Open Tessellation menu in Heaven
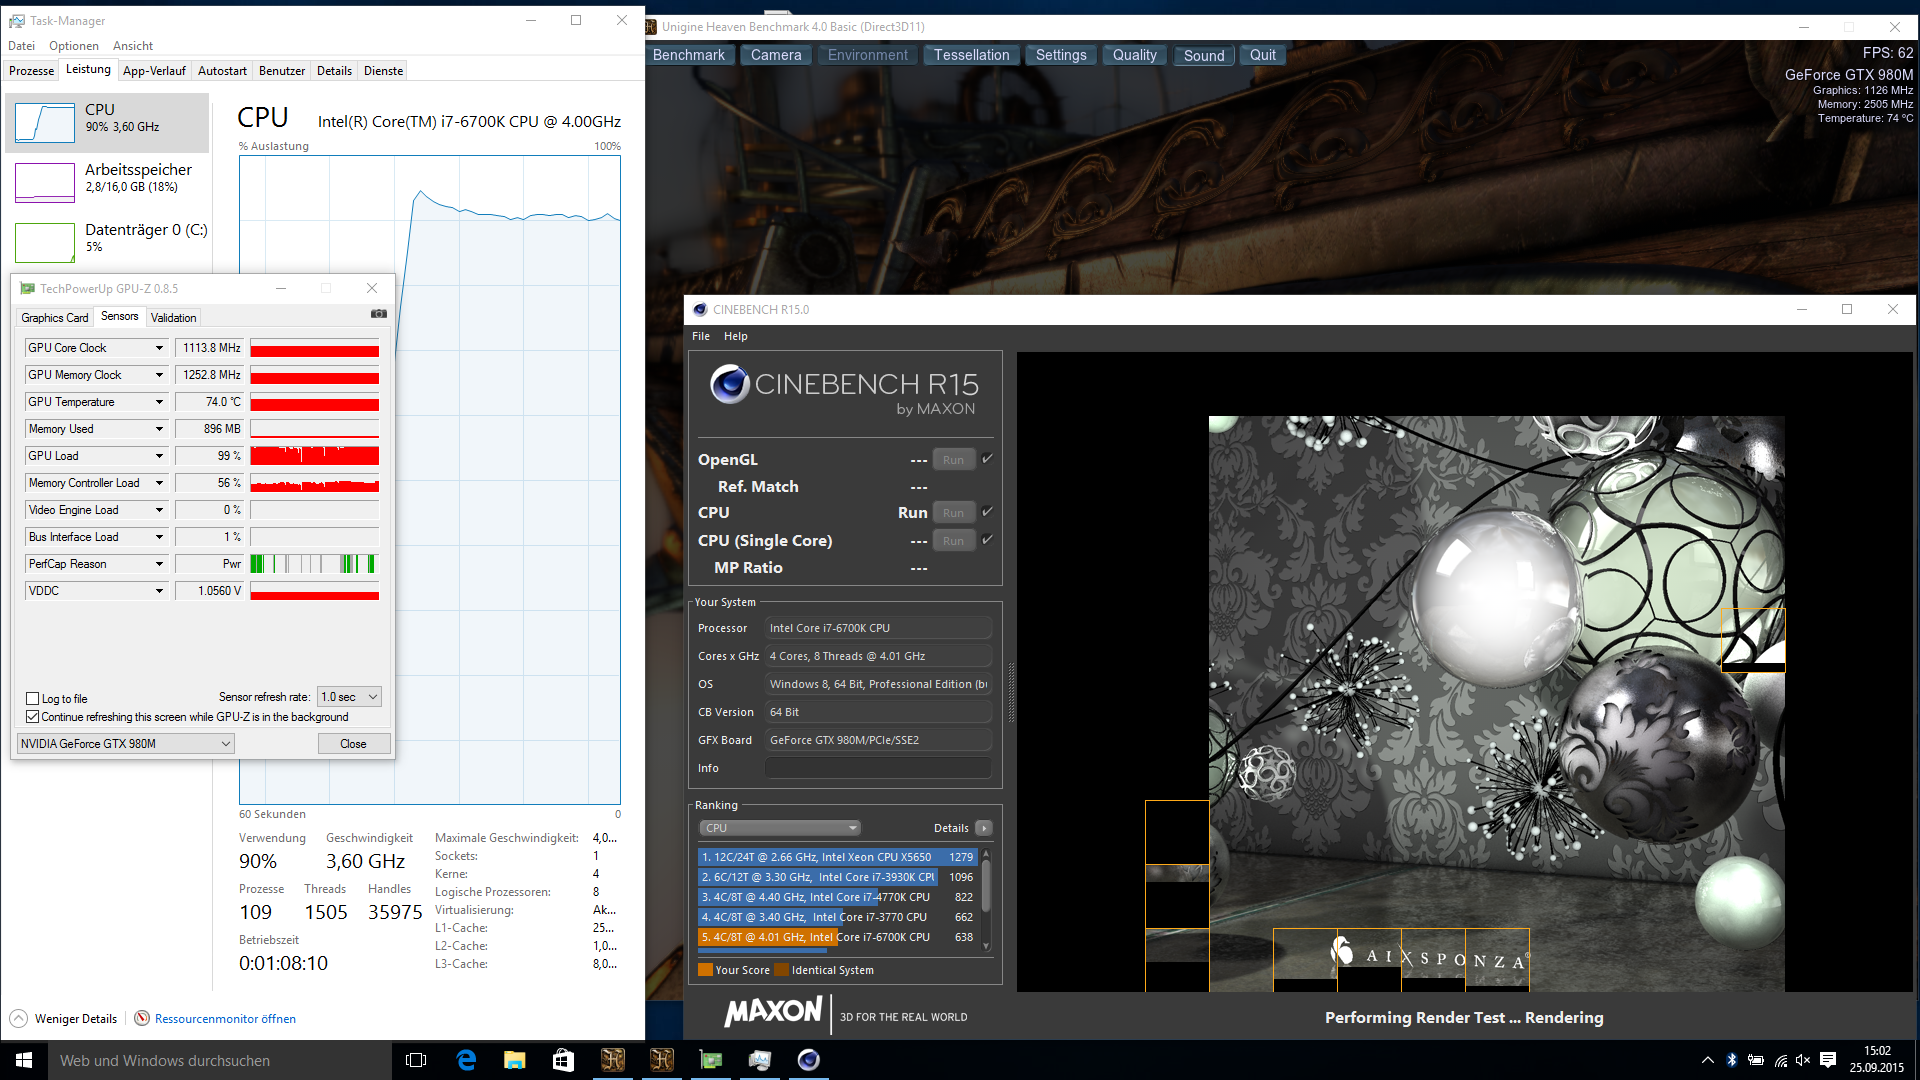 click(x=972, y=55)
